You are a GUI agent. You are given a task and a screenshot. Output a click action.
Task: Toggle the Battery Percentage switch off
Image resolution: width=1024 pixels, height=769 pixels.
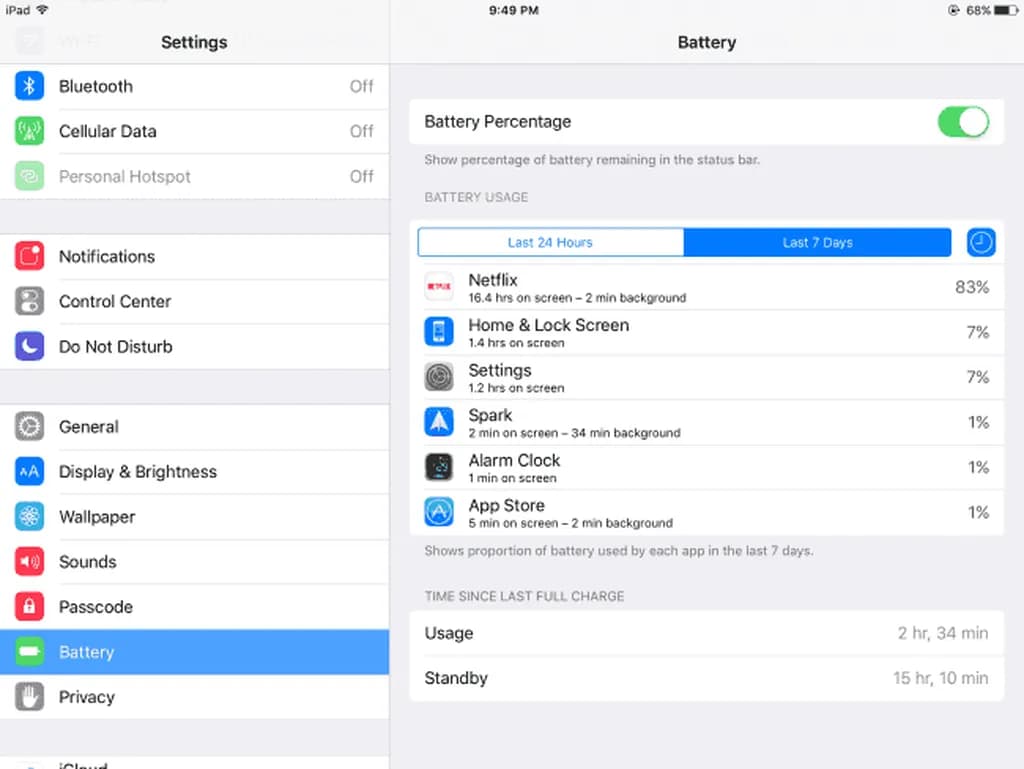pos(963,122)
